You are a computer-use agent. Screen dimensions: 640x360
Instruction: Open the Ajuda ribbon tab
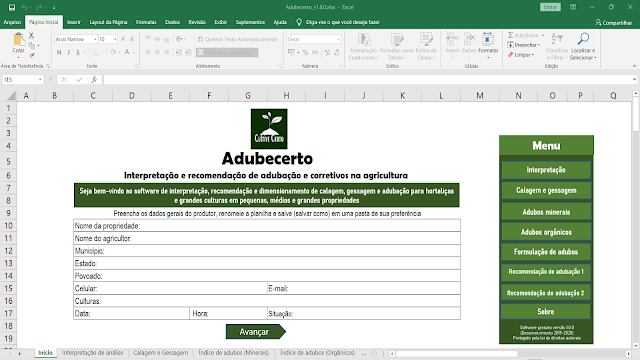[280, 22]
